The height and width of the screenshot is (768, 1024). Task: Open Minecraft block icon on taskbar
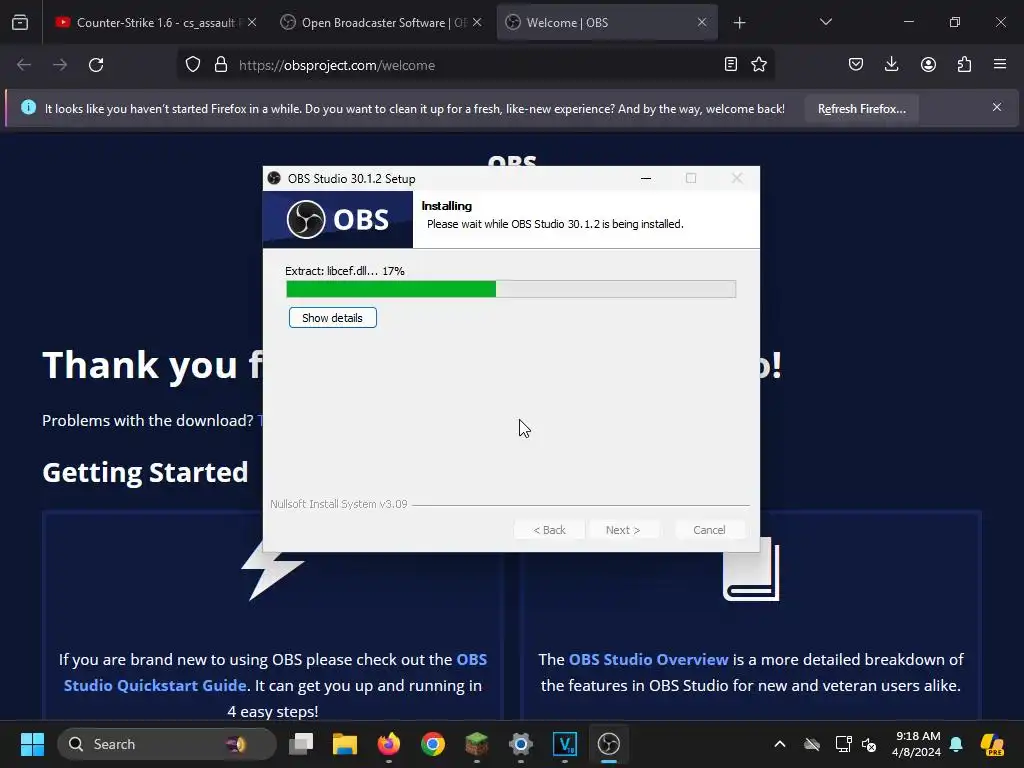coord(477,744)
